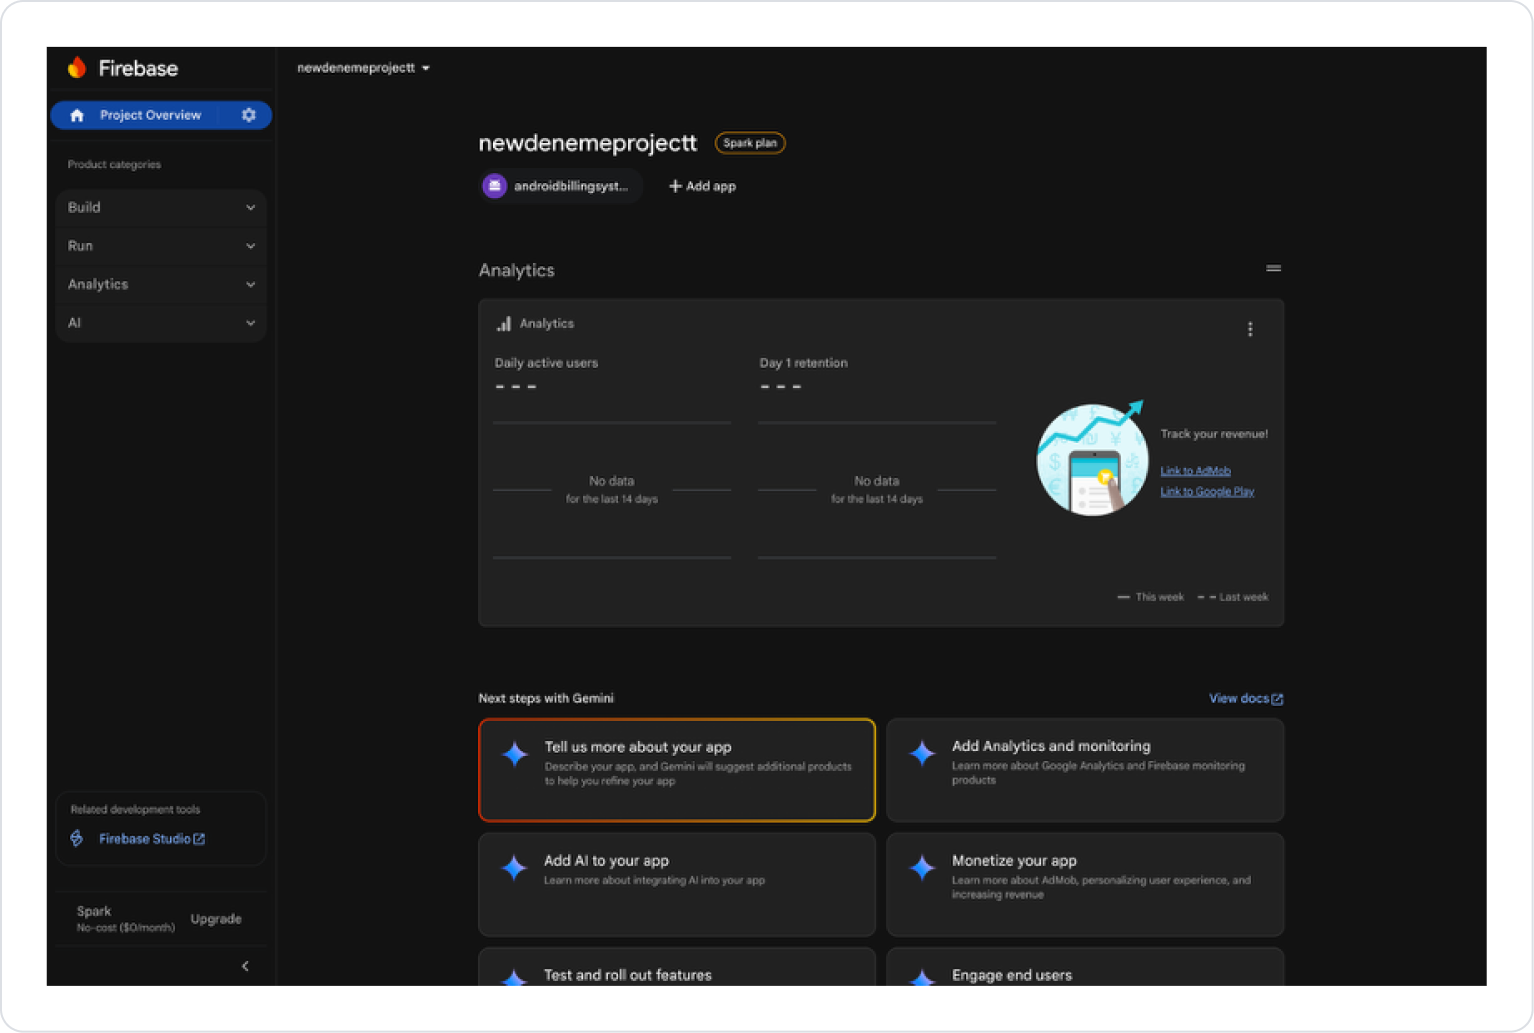
Task: Click Gemini sparkle on Add AI card
Action: tap(514, 868)
